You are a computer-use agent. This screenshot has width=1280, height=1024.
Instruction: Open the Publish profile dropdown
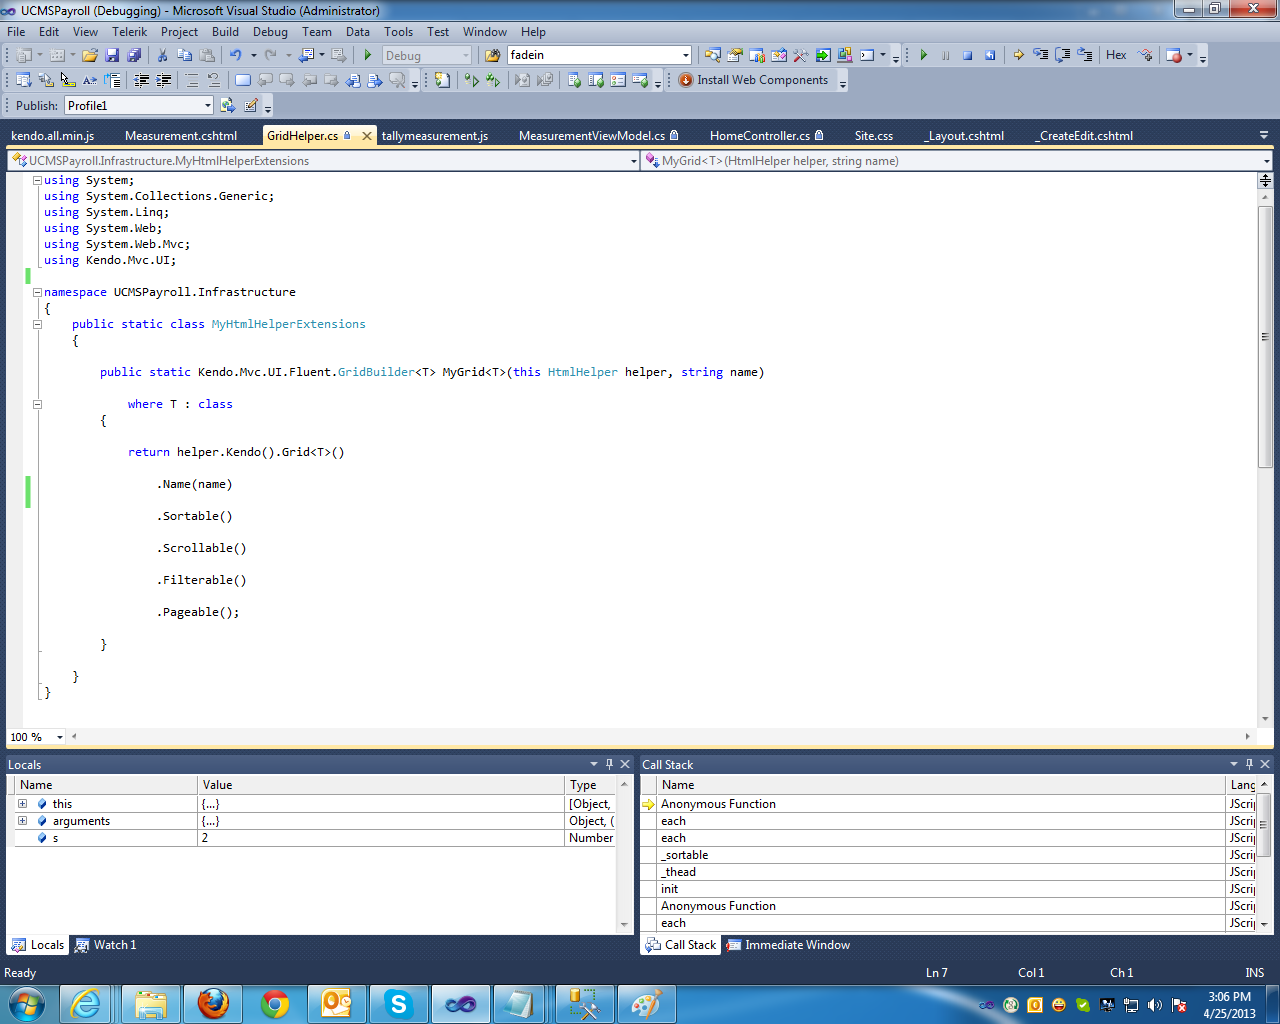pos(207,106)
